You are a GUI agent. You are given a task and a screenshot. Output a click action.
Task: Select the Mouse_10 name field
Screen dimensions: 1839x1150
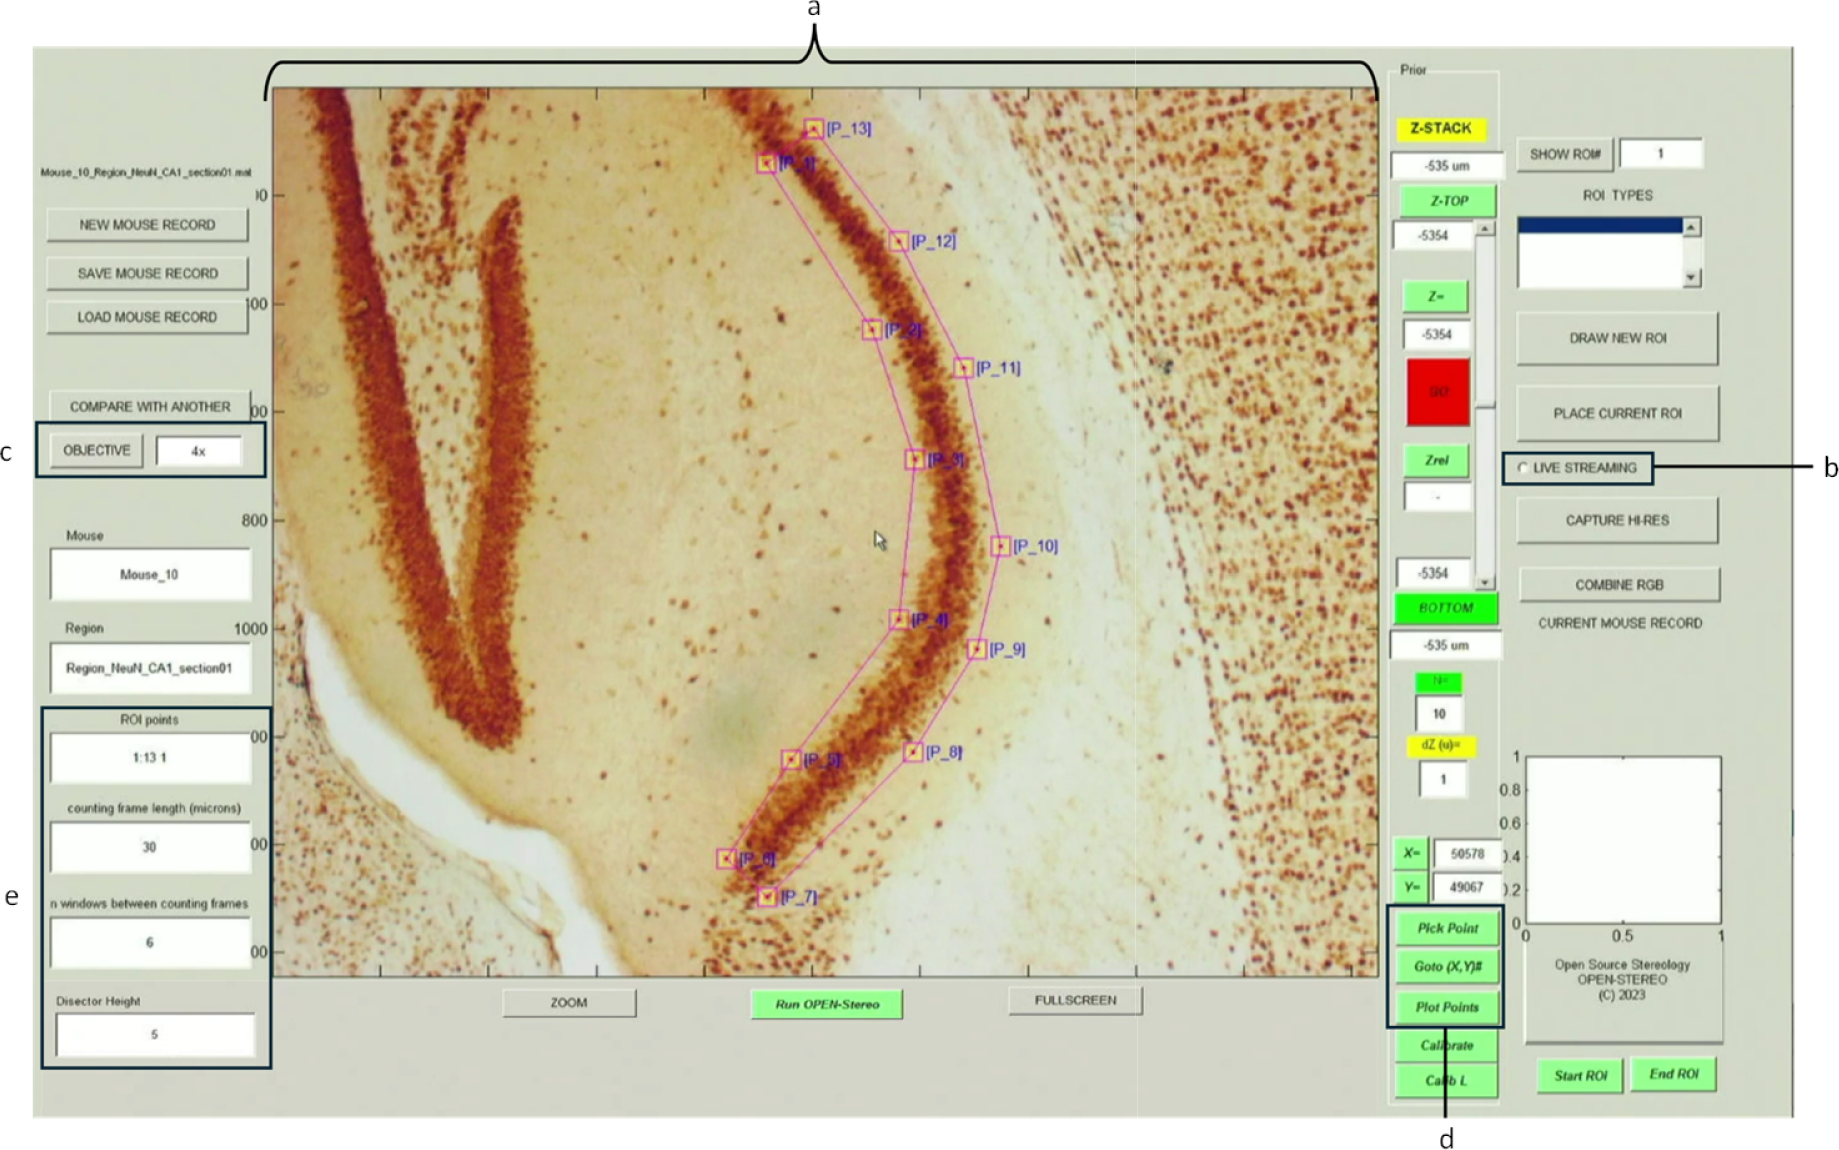click(150, 574)
